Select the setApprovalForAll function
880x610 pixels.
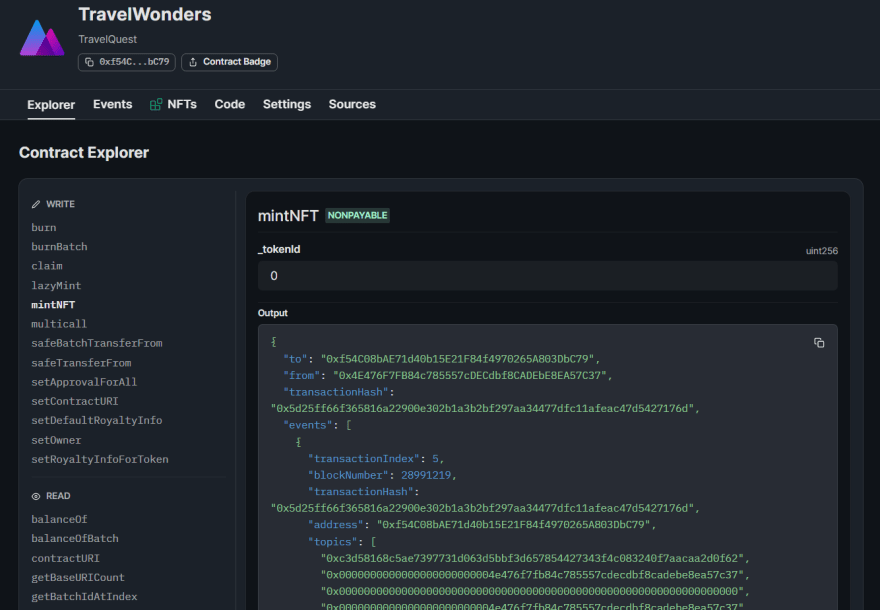(84, 382)
